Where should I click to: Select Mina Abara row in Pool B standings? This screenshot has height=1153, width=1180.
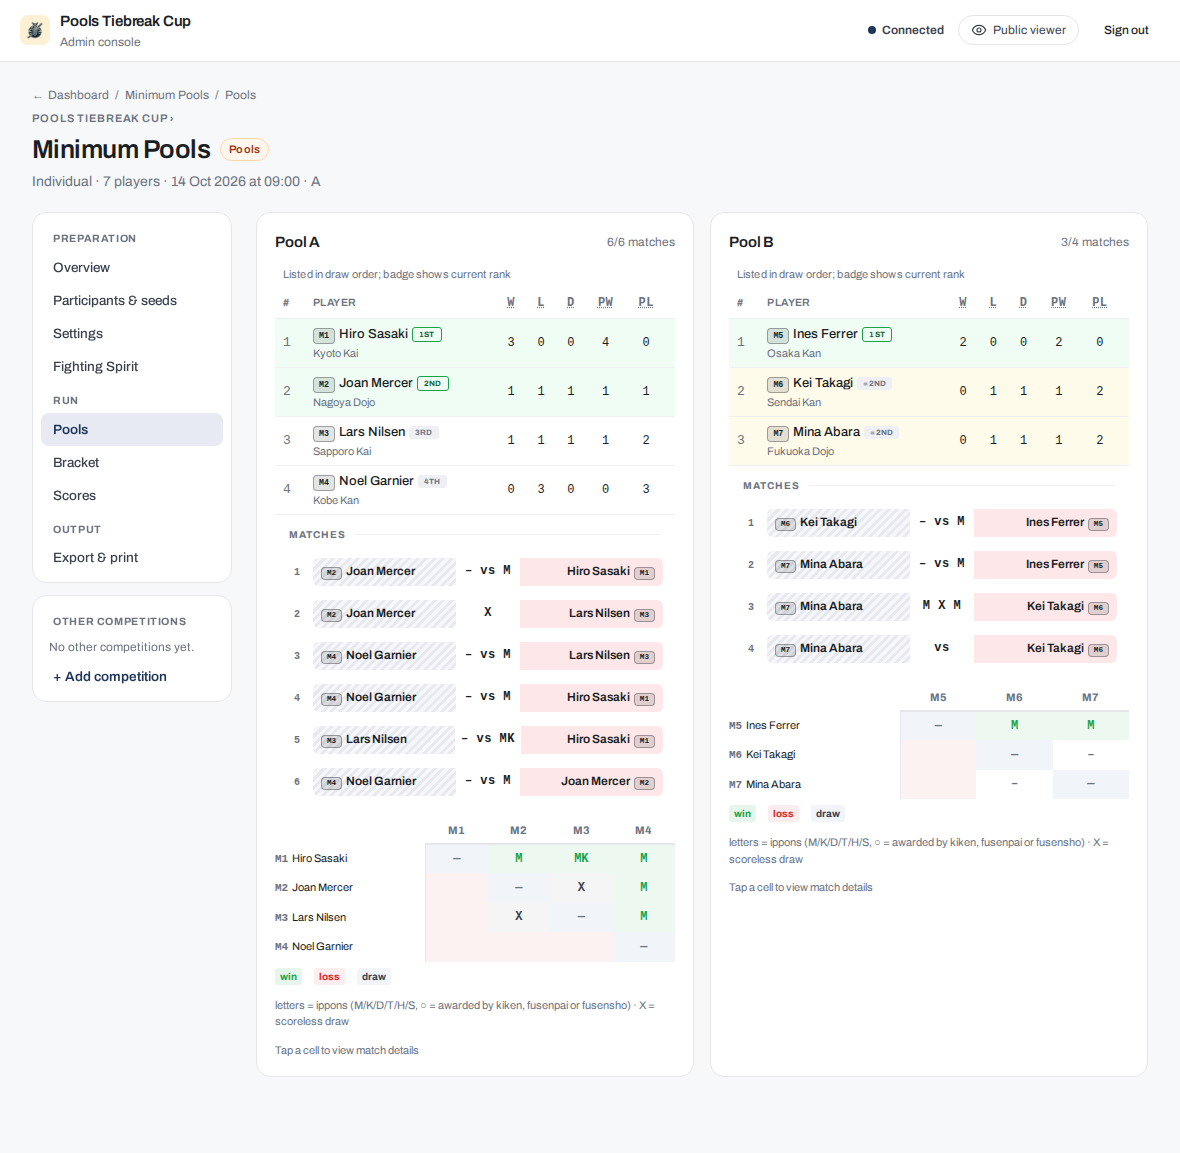click(x=929, y=440)
